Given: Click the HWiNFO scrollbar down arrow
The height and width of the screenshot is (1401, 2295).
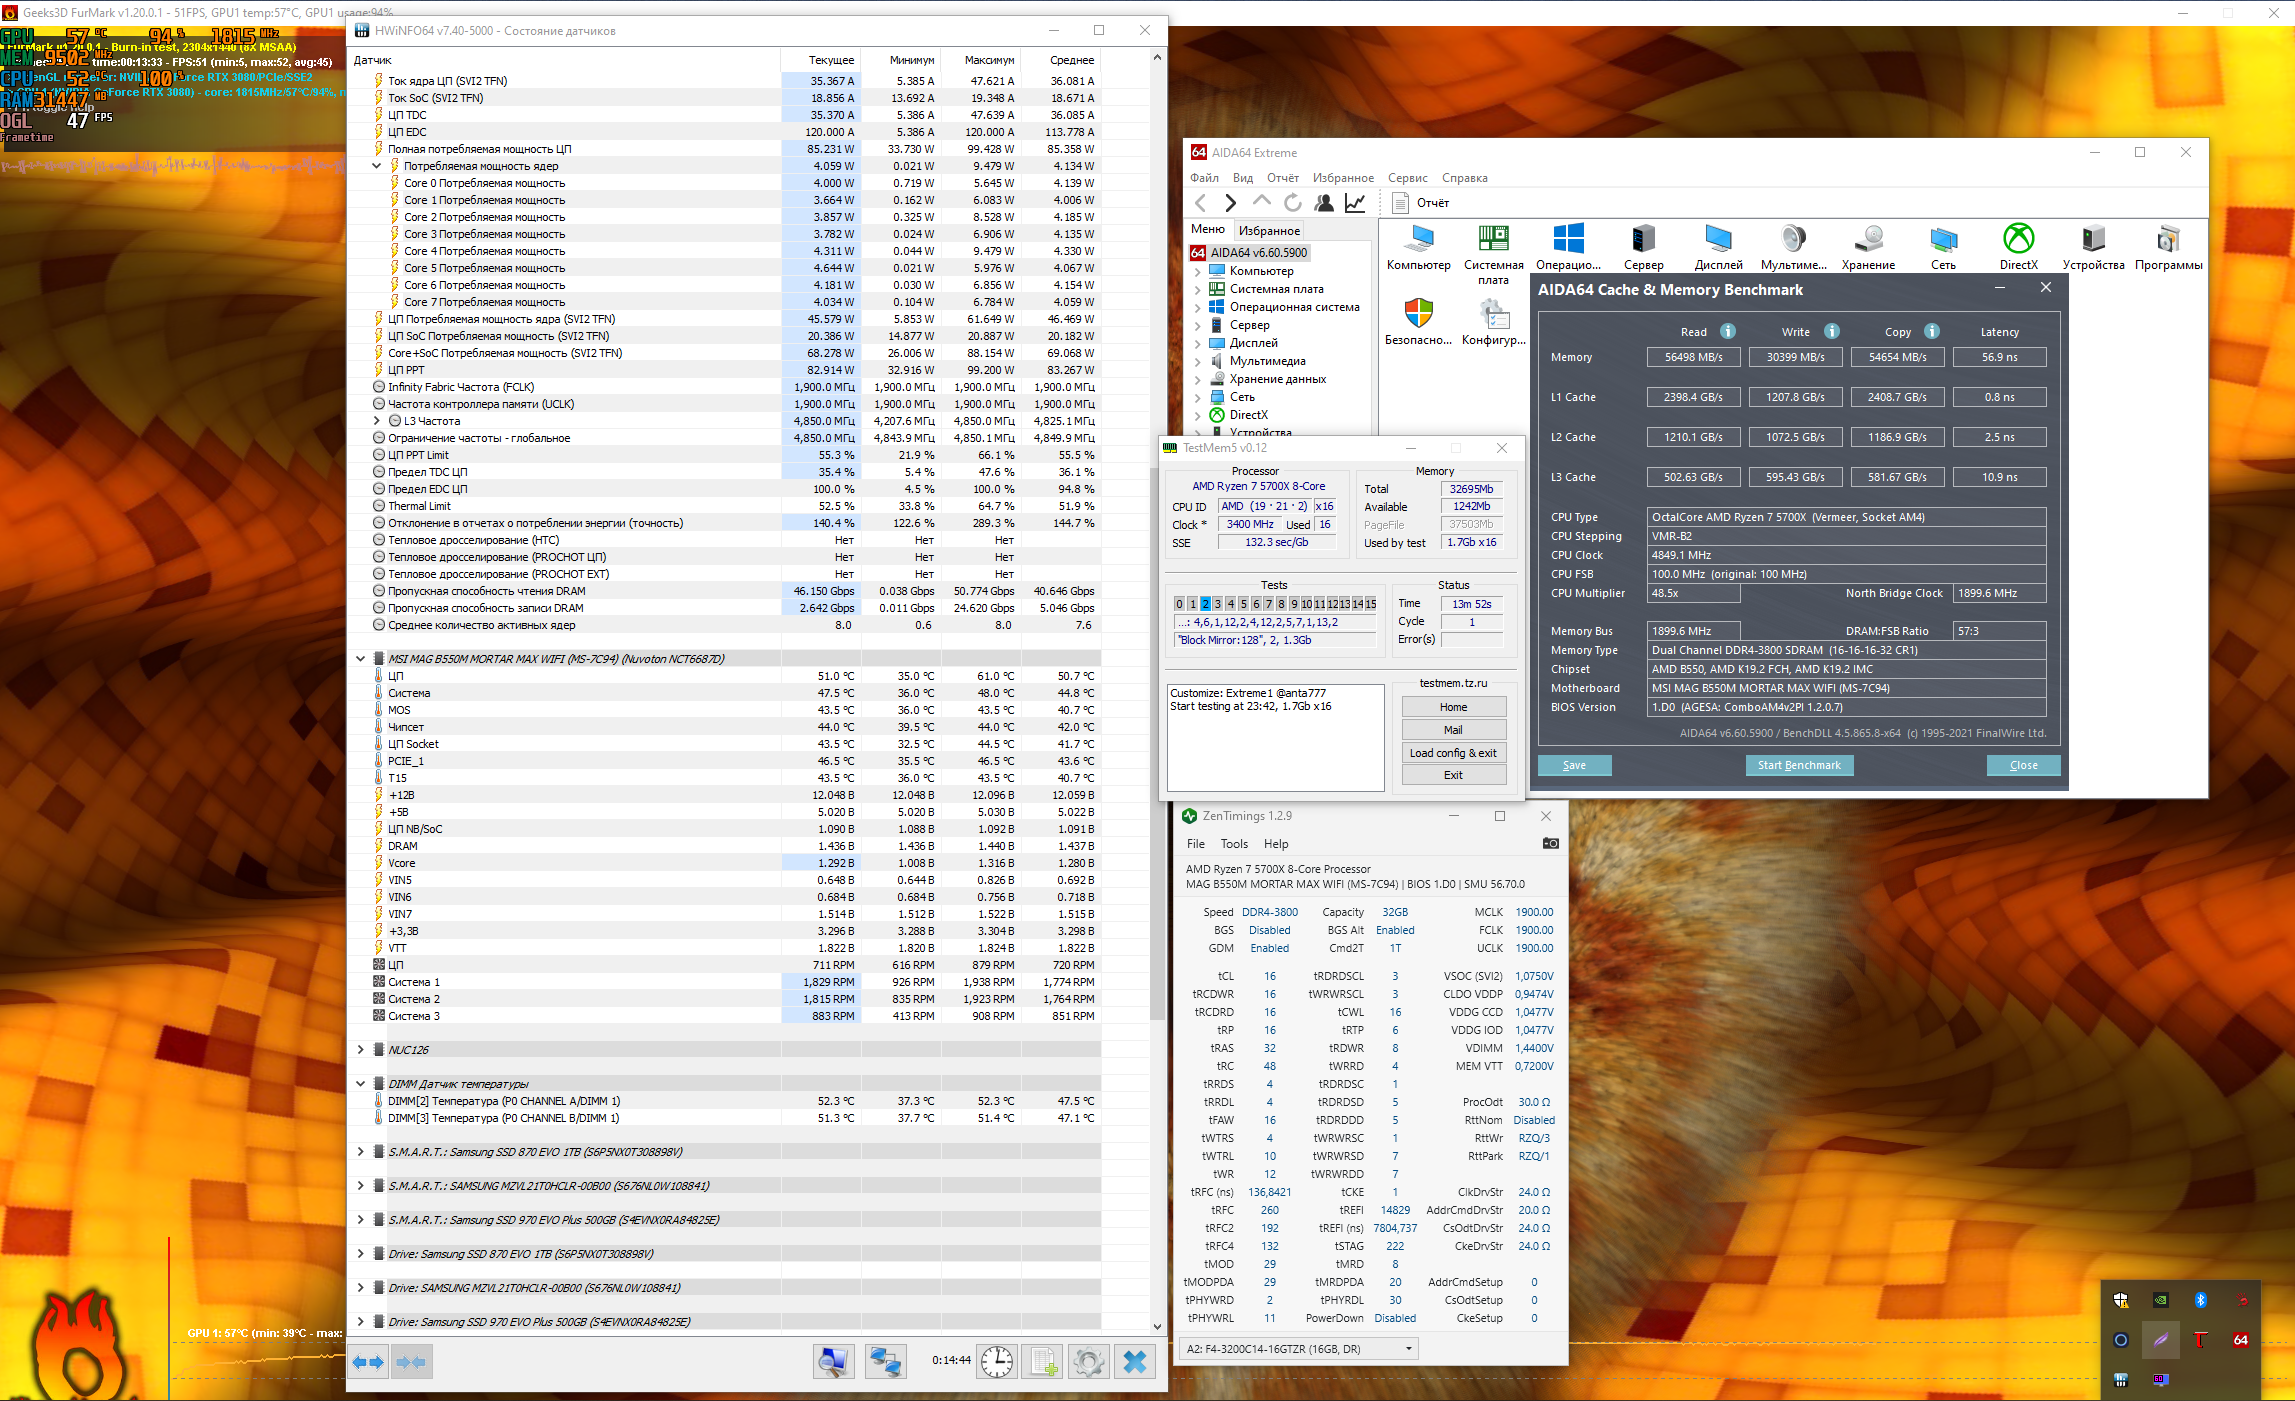Looking at the screenshot, I should (1157, 1327).
